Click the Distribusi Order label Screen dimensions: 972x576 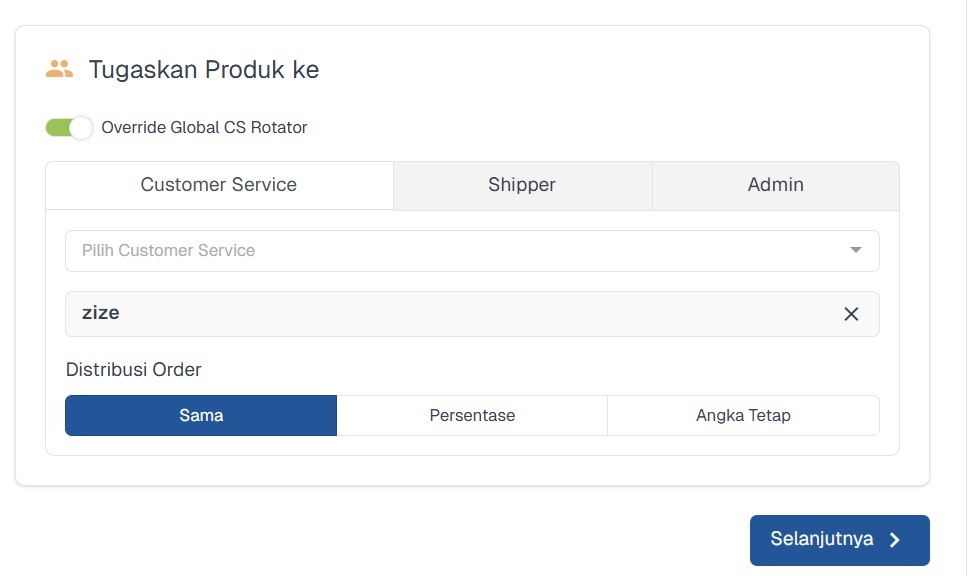coord(133,370)
